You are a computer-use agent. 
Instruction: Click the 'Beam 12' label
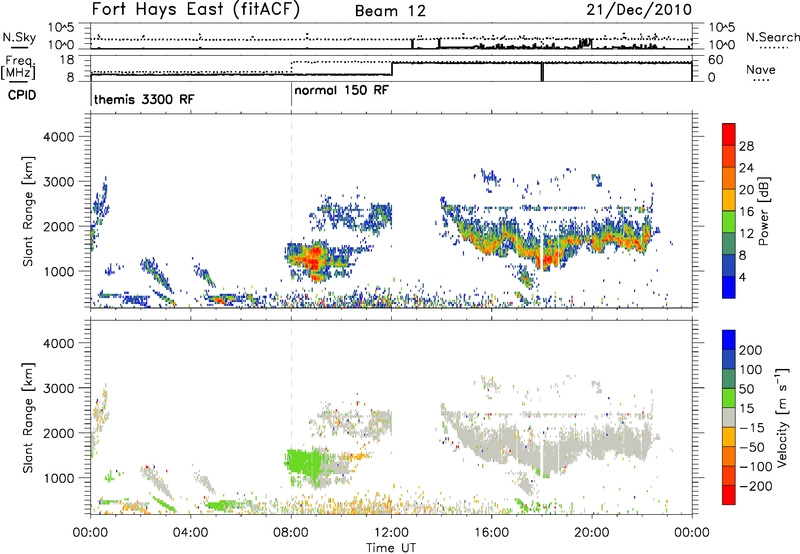(x=390, y=11)
